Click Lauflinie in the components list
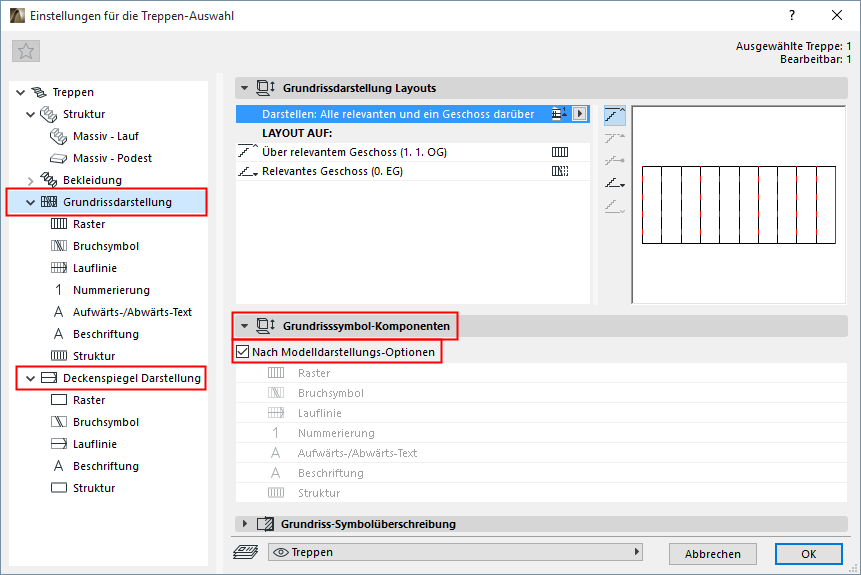Viewport: 861px width, 575px height. point(541,413)
